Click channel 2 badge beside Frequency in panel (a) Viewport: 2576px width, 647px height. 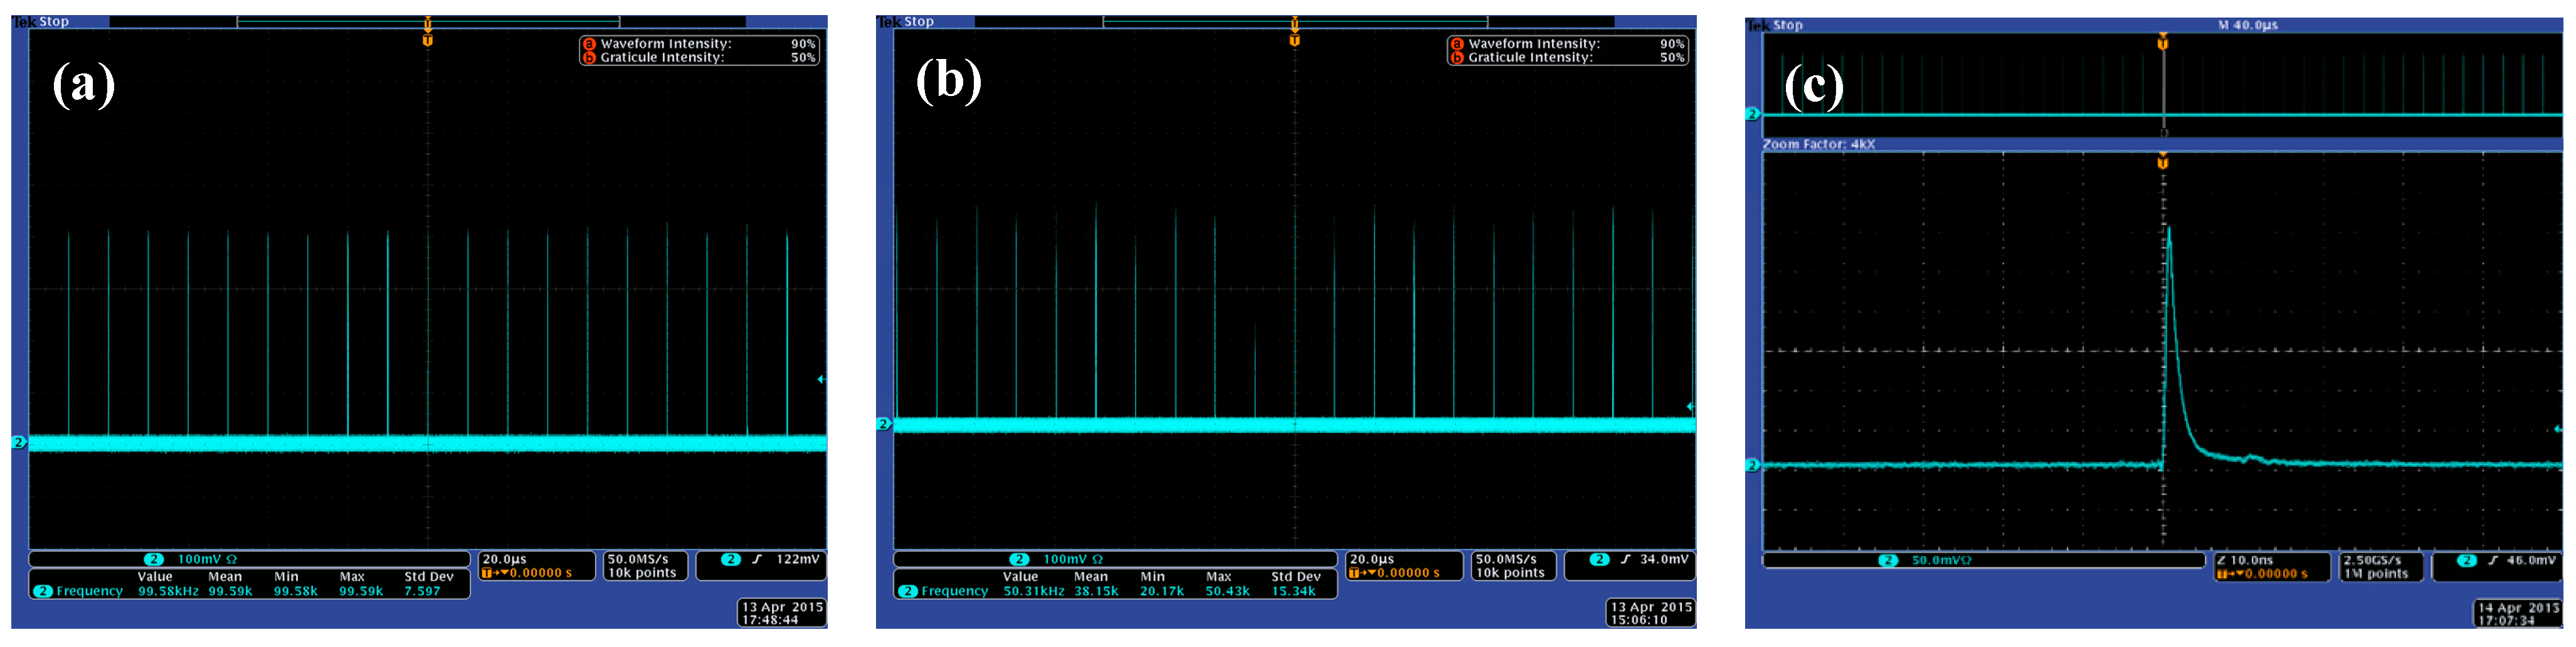[x=43, y=591]
